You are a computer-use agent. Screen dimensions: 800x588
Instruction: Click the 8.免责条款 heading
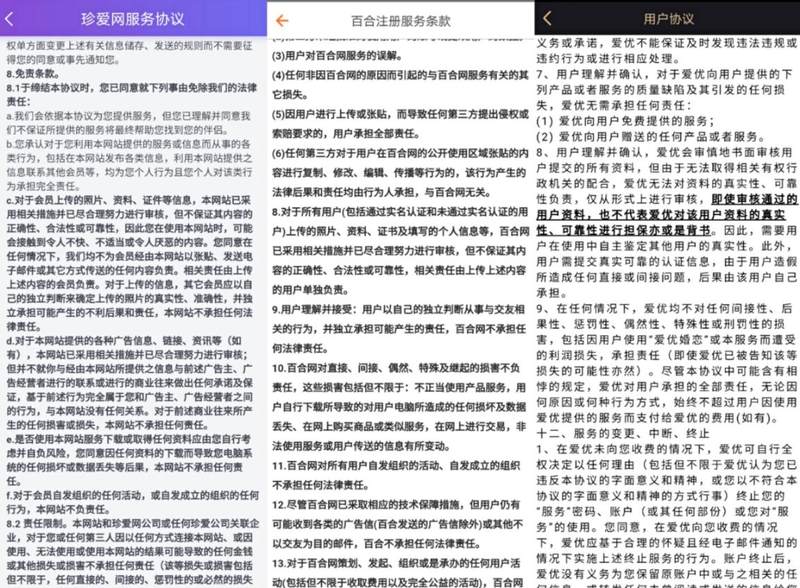coord(33,74)
